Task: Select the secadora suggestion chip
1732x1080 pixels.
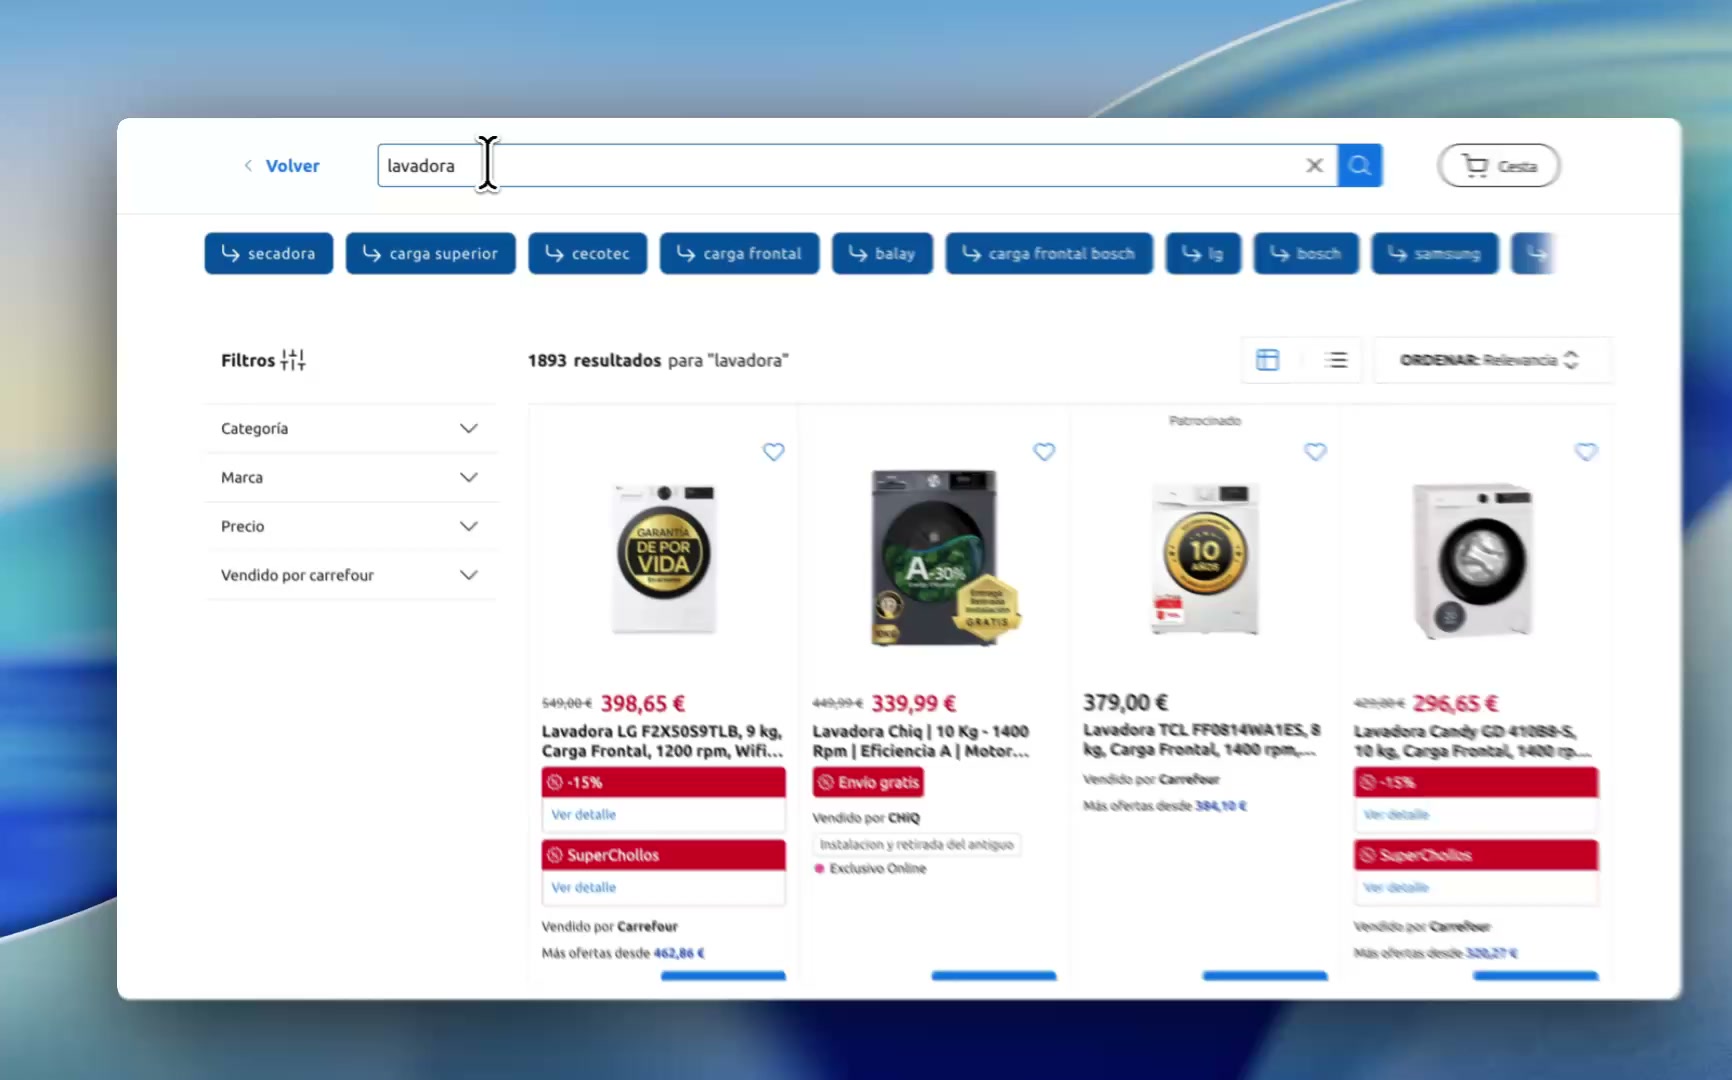Action: 269,254
